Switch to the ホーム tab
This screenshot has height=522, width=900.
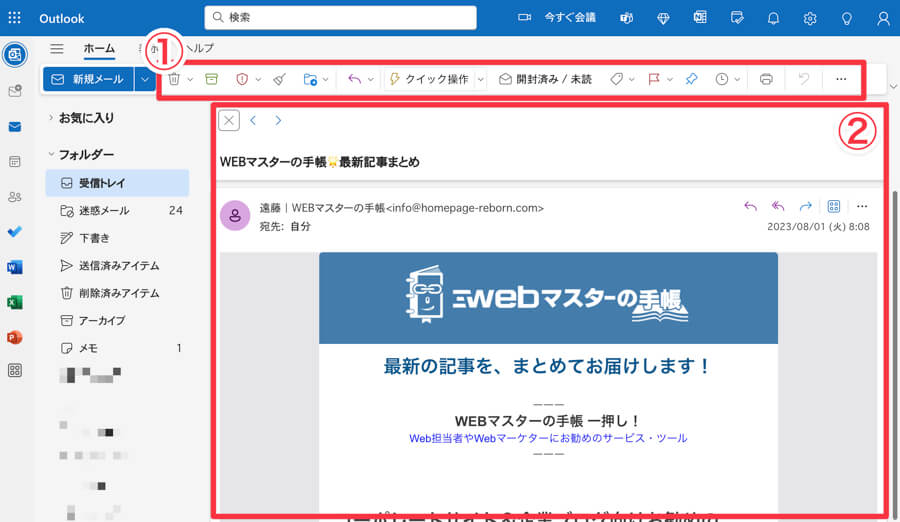pyautogui.click(x=99, y=48)
